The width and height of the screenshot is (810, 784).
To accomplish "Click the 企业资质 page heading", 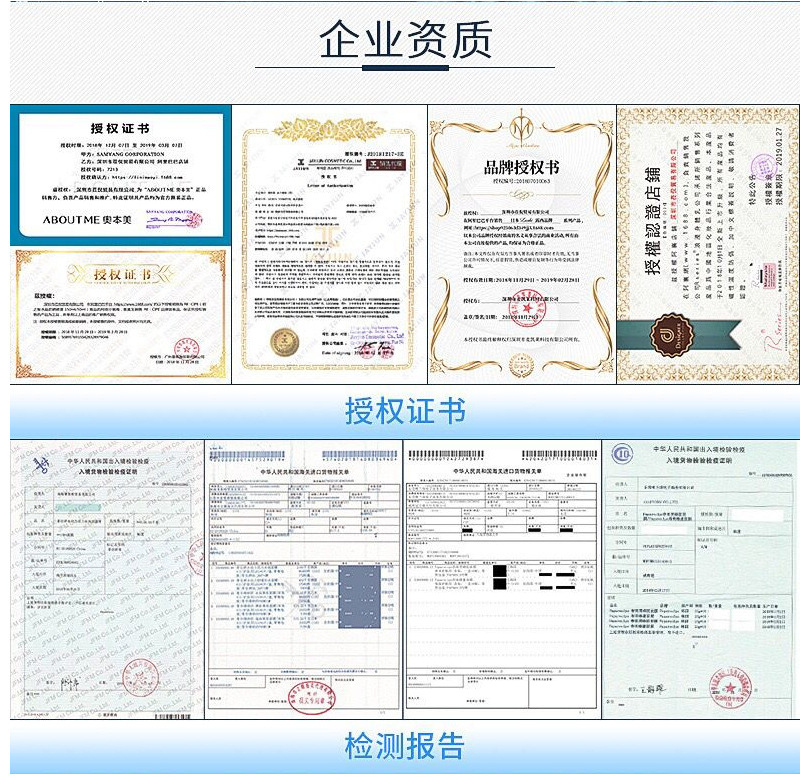I will click(406, 40).
